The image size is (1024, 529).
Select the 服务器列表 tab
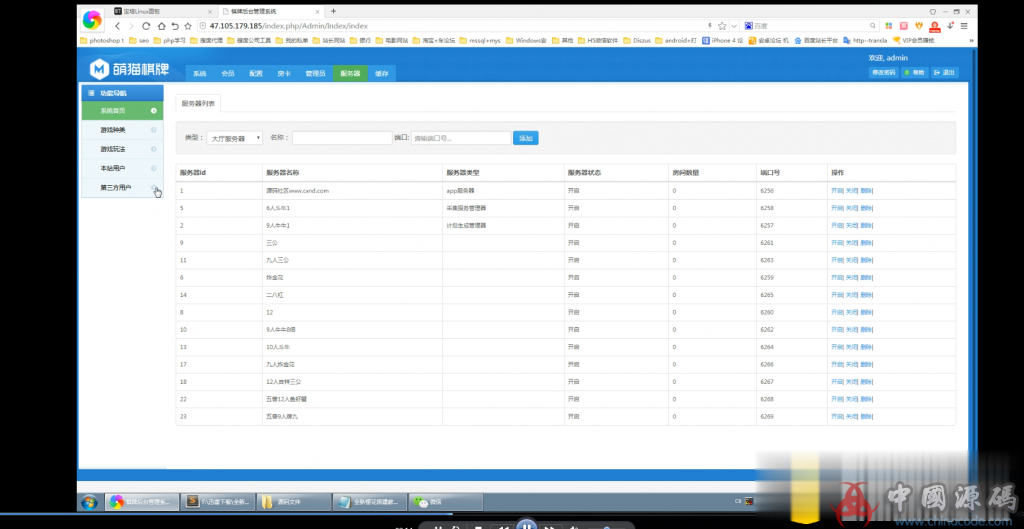click(199, 103)
